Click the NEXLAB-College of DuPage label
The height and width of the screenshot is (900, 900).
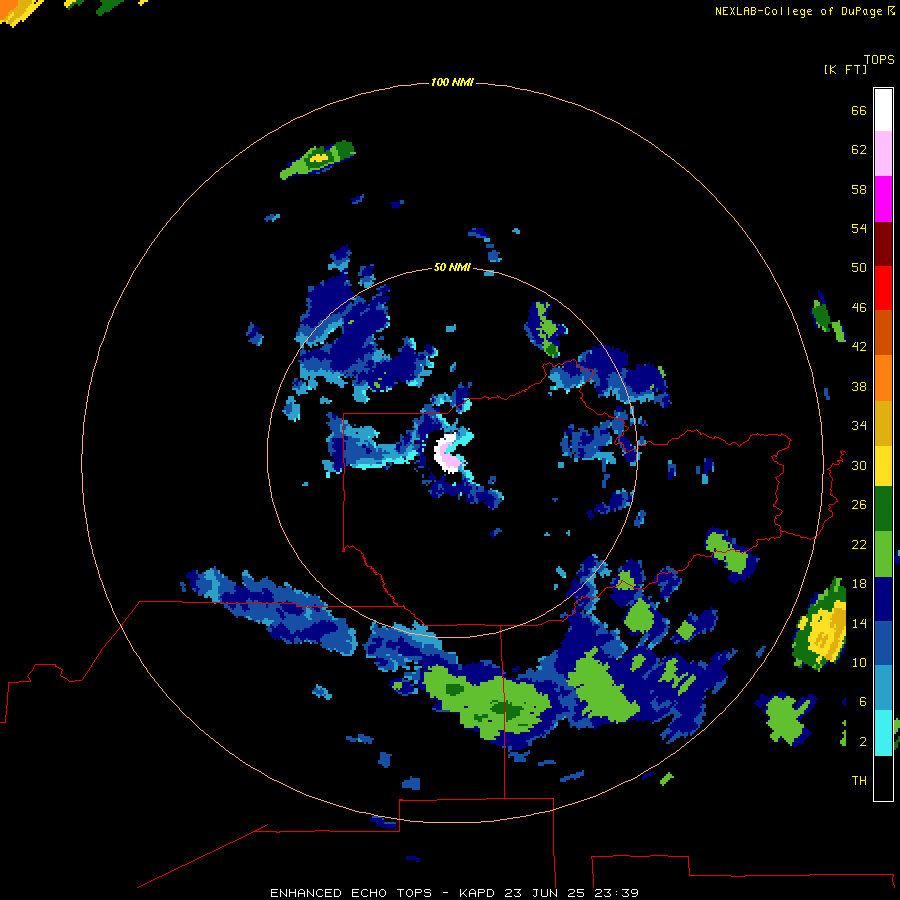804,11
